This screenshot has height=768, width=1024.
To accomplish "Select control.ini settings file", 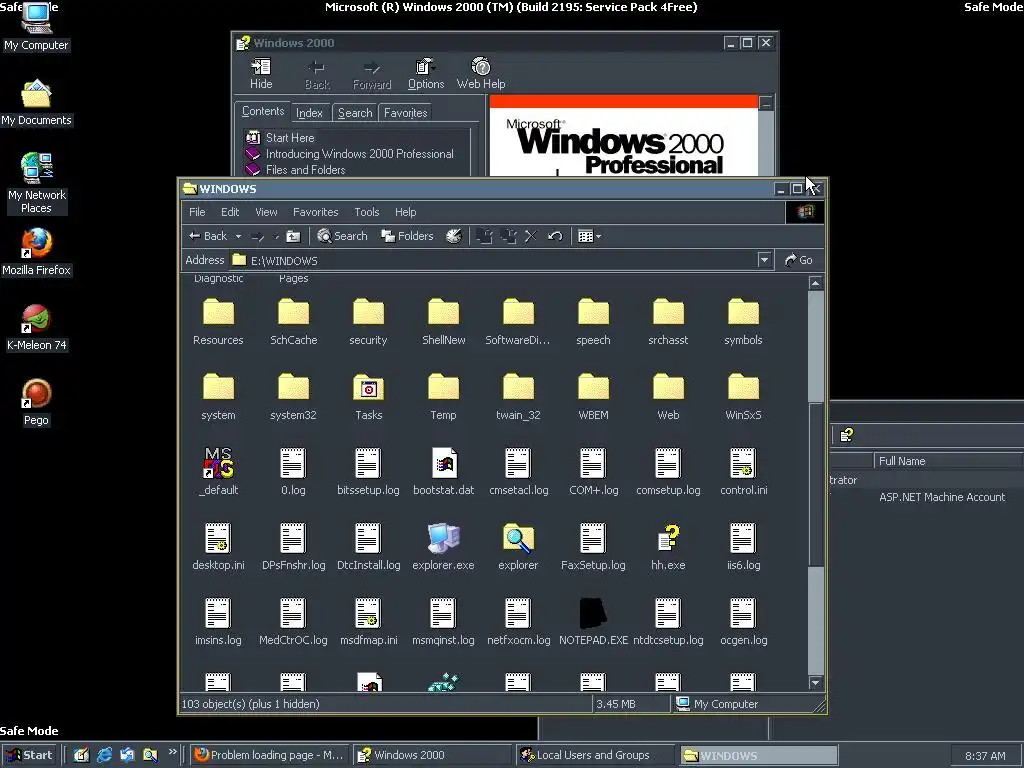I will pos(743,472).
